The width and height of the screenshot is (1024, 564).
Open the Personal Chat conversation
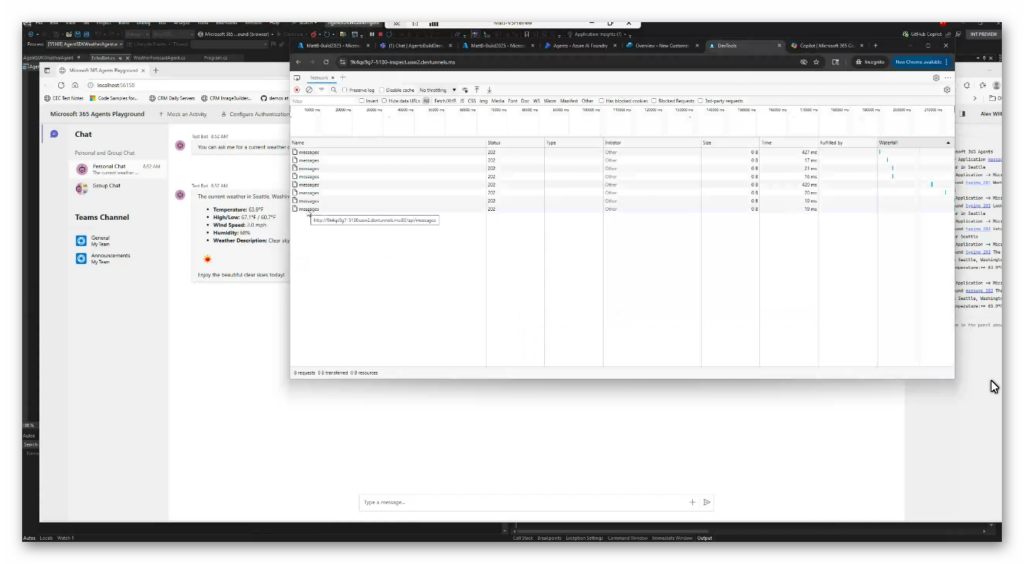(x=118, y=169)
